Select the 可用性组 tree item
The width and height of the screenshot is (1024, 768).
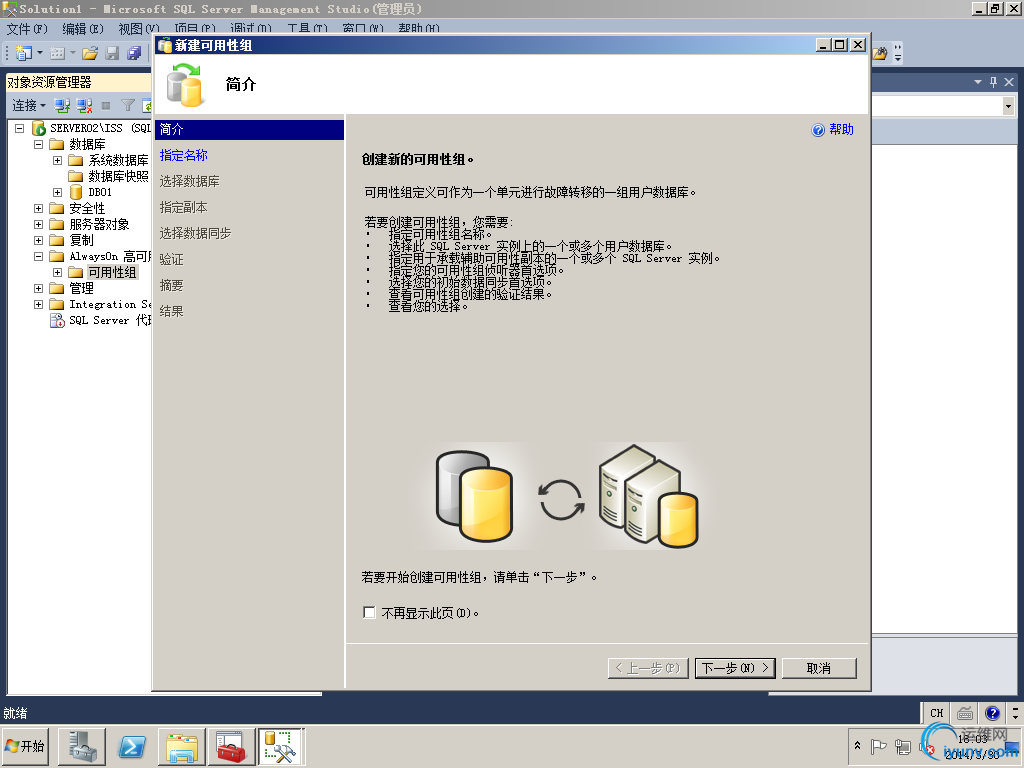tap(112, 272)
